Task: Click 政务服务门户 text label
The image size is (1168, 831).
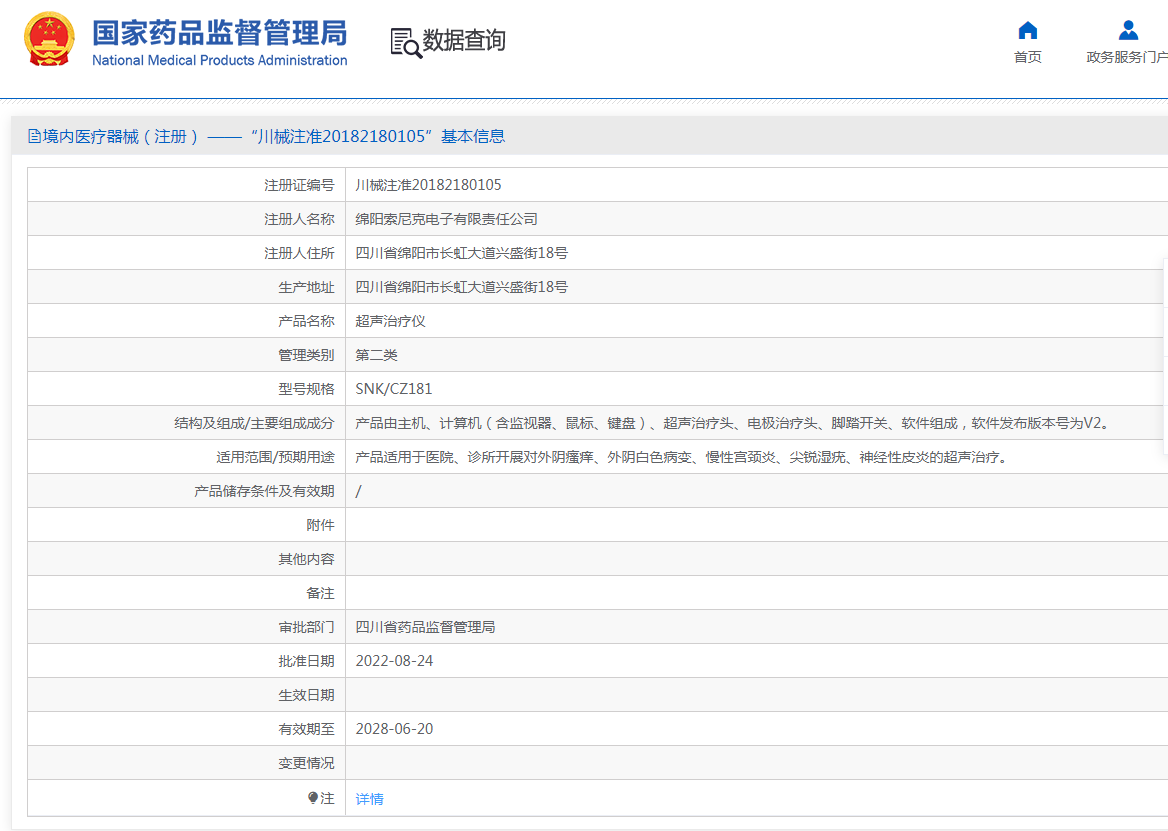Action: pos(1127,57)
